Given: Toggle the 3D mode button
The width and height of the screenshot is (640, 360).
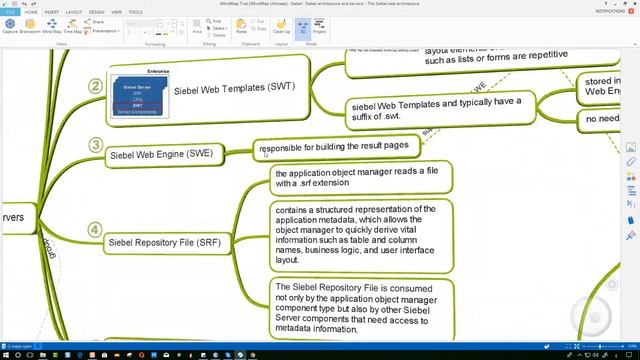Looking at the screenshot, I should 303,28.
